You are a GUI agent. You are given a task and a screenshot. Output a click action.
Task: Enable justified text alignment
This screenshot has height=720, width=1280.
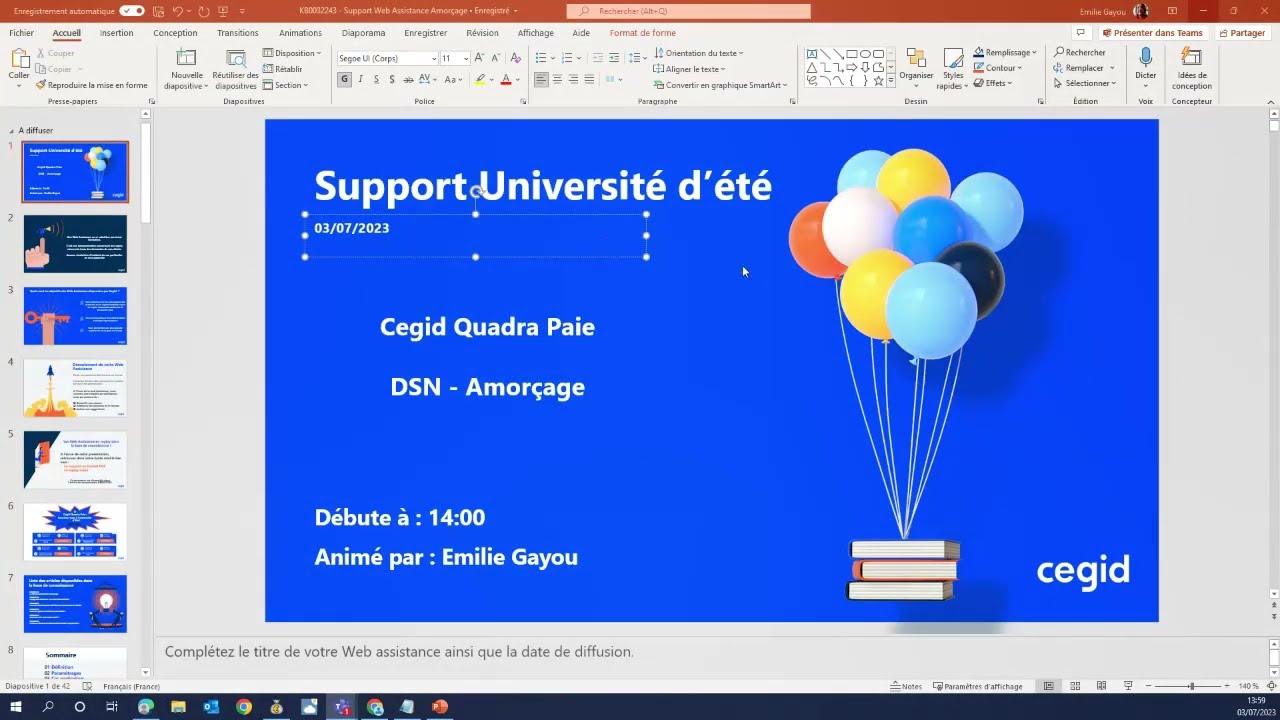point(589,79)
